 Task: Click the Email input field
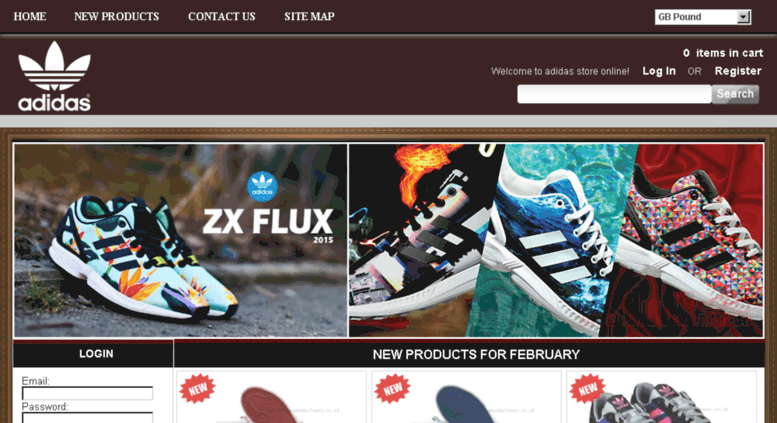[87, 393]
